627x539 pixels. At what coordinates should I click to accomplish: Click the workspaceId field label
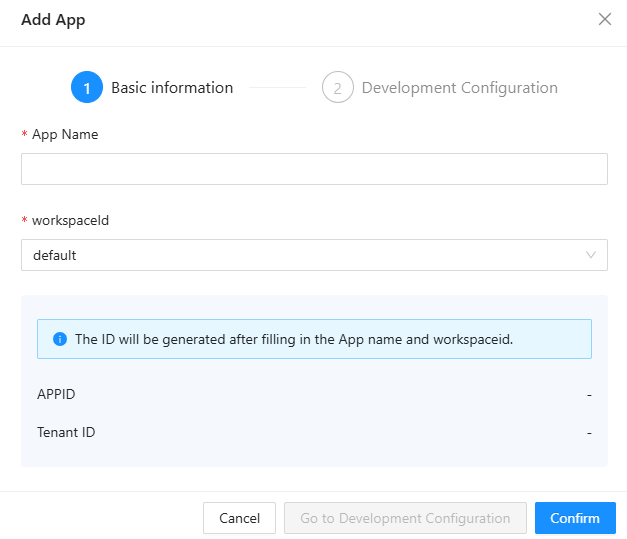click(x=70, y=220)
